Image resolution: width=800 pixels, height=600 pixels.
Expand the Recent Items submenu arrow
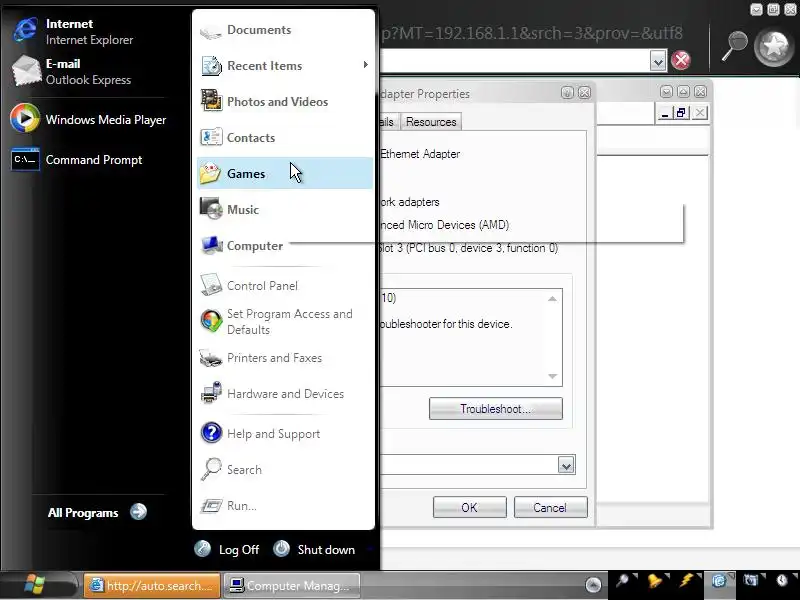coord(365,65)
